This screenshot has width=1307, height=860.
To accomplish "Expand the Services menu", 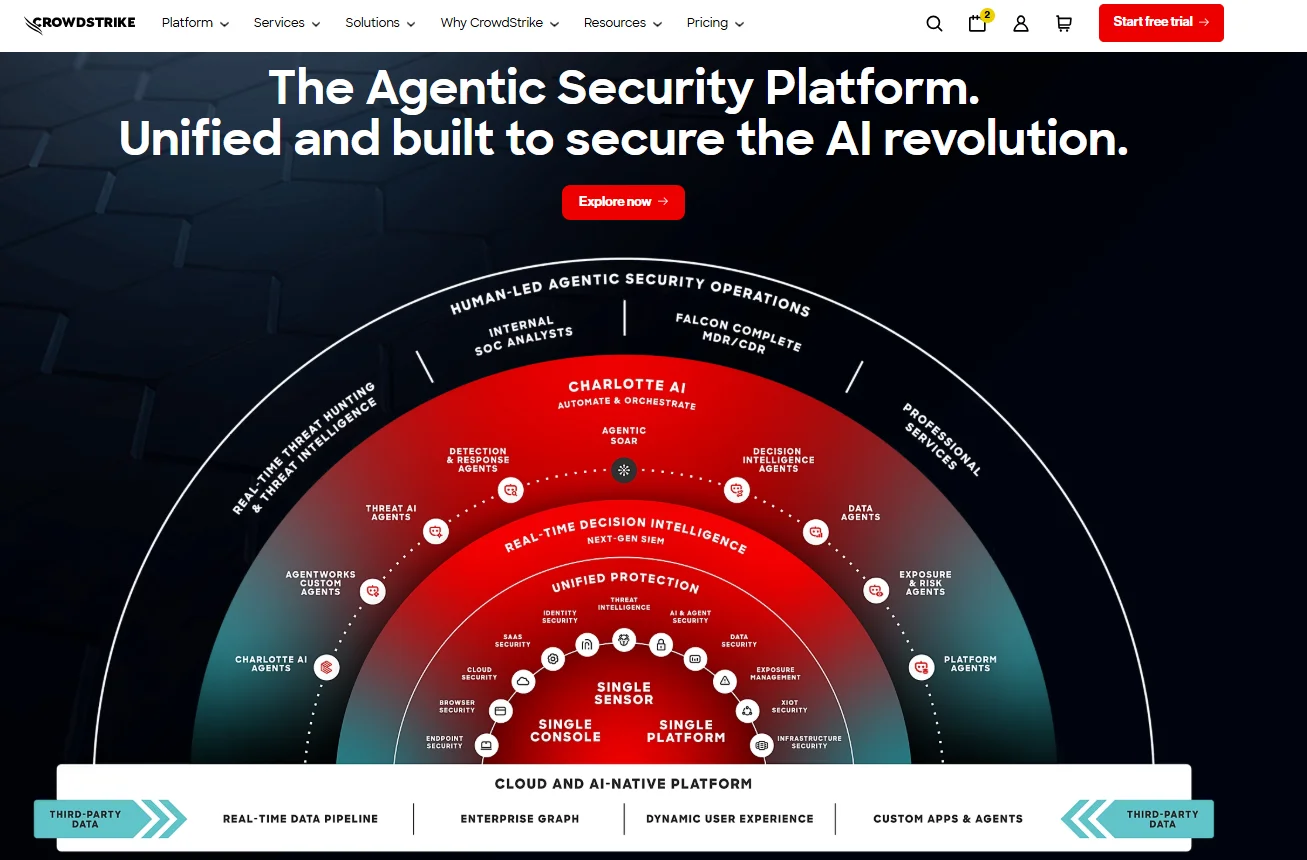I will (x=287, y=23).
